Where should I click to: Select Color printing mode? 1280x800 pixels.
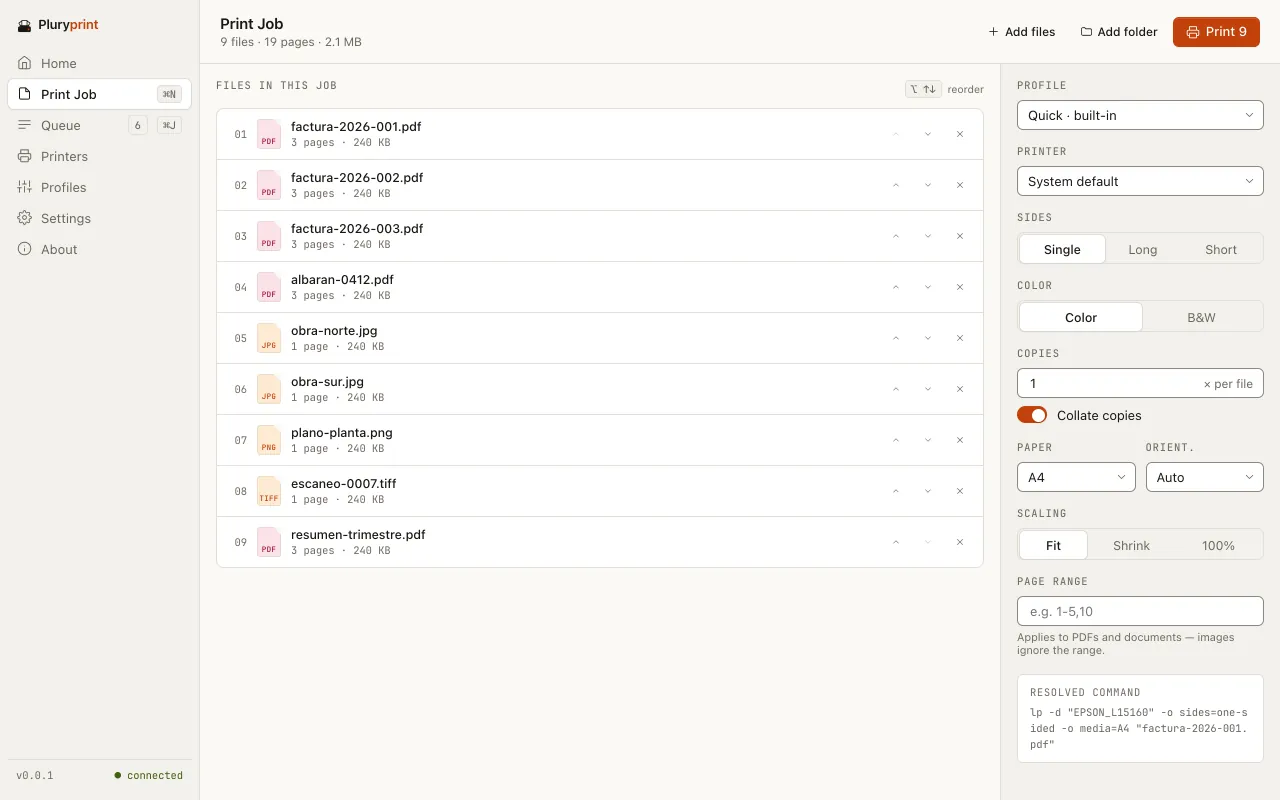coord(1081,317)
